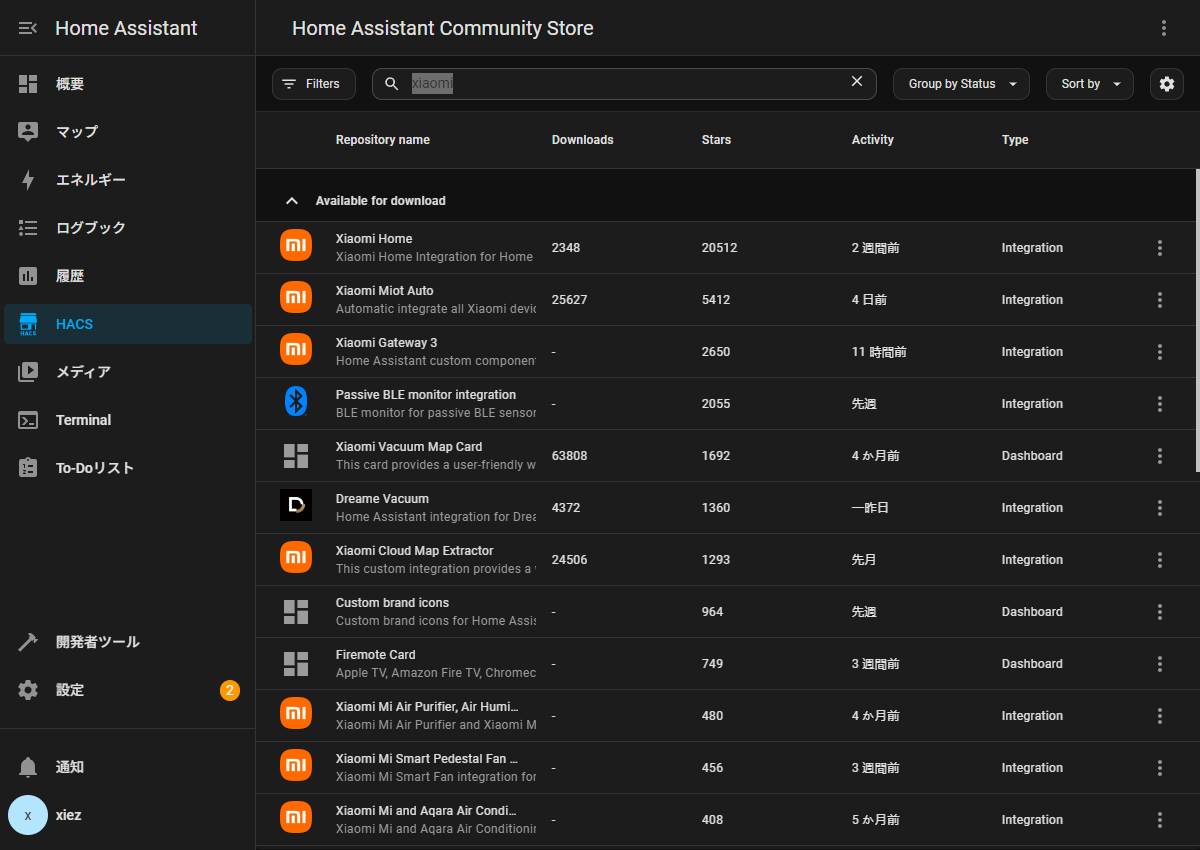Image resolution: width=1200 pixels, height=850 pixels.
Task: Collapse the Home Assistant sidebar menu icon
Action: tap(28, 28)
